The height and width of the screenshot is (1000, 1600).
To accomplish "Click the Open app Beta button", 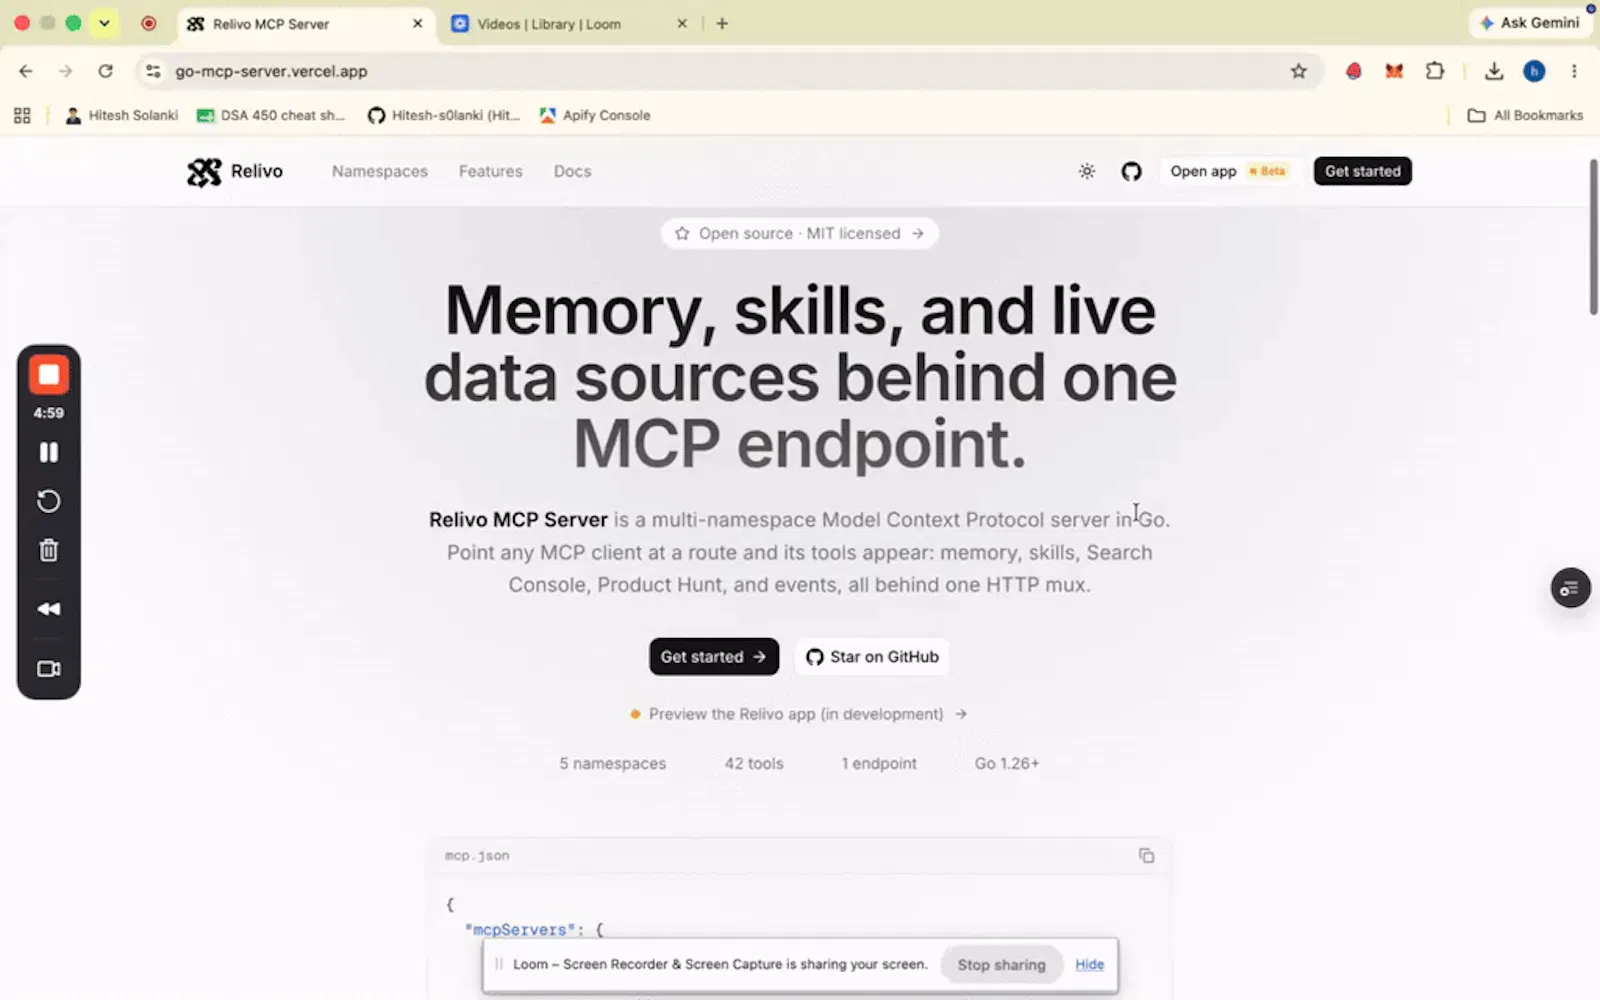I will [1229, 171].
